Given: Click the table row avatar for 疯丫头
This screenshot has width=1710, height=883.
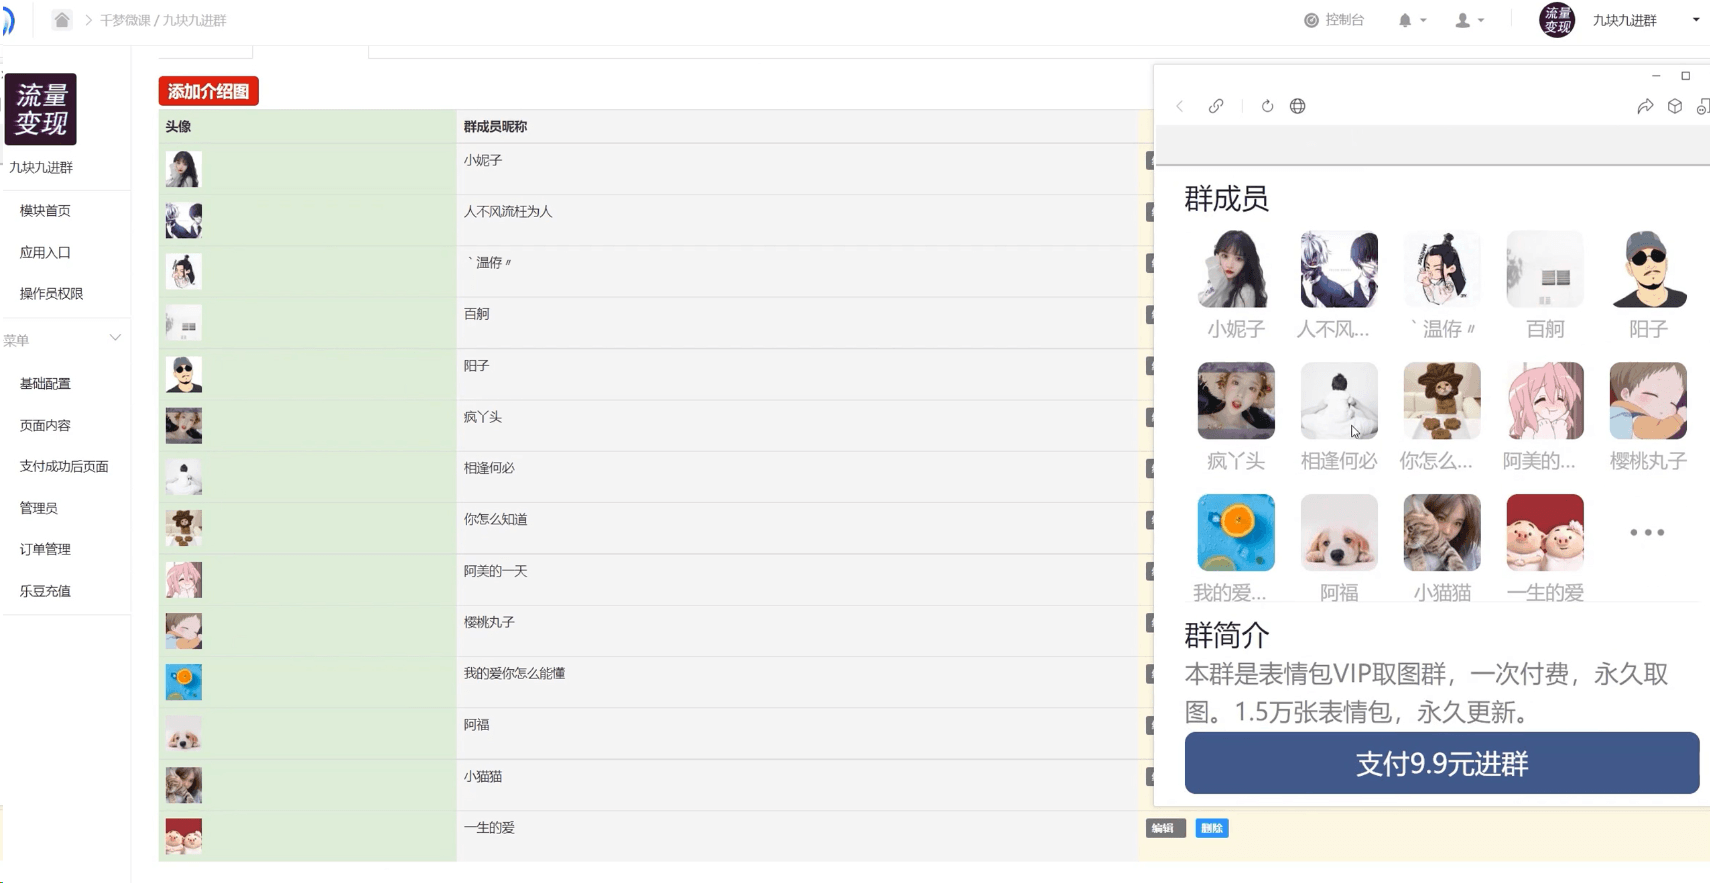Looking at the screenshot, I should 184,426.
